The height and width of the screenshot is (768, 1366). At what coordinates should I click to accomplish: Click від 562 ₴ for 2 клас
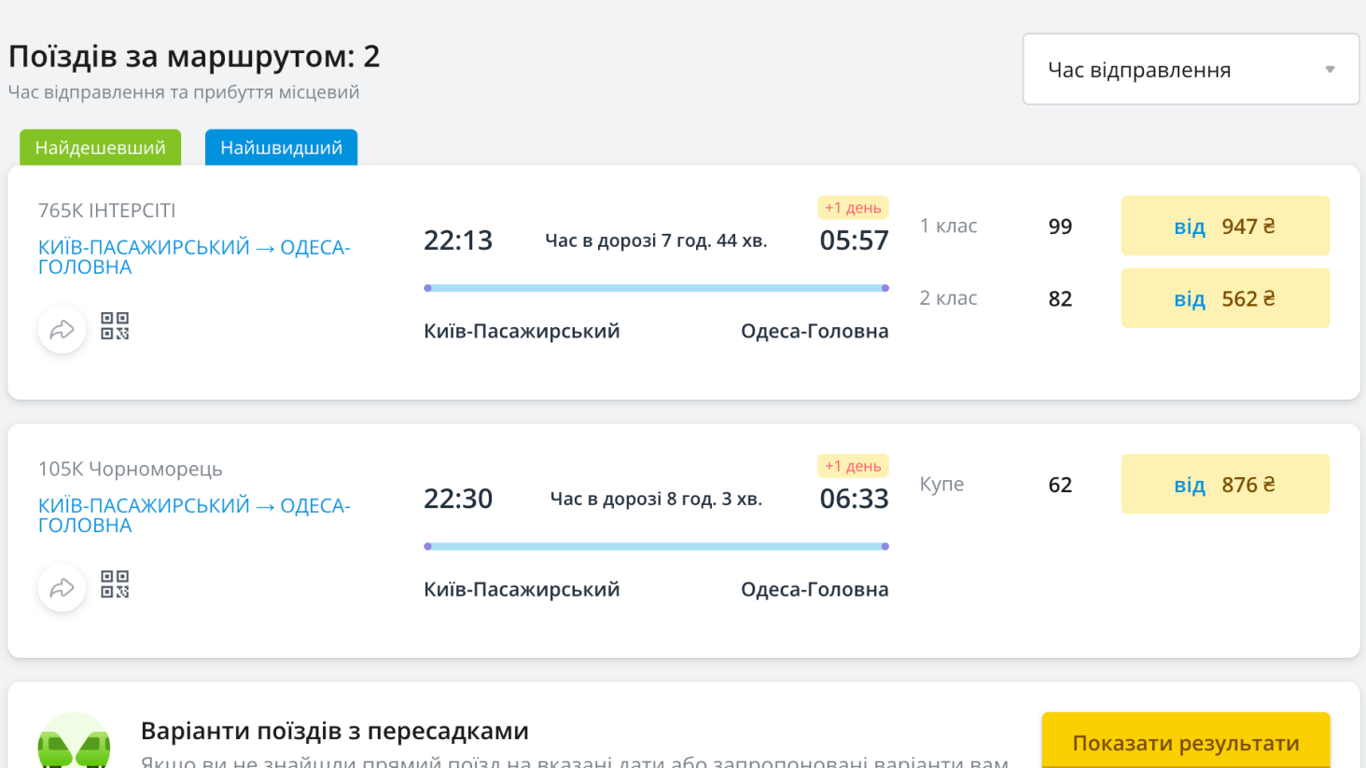click(x=1225, y=297)
